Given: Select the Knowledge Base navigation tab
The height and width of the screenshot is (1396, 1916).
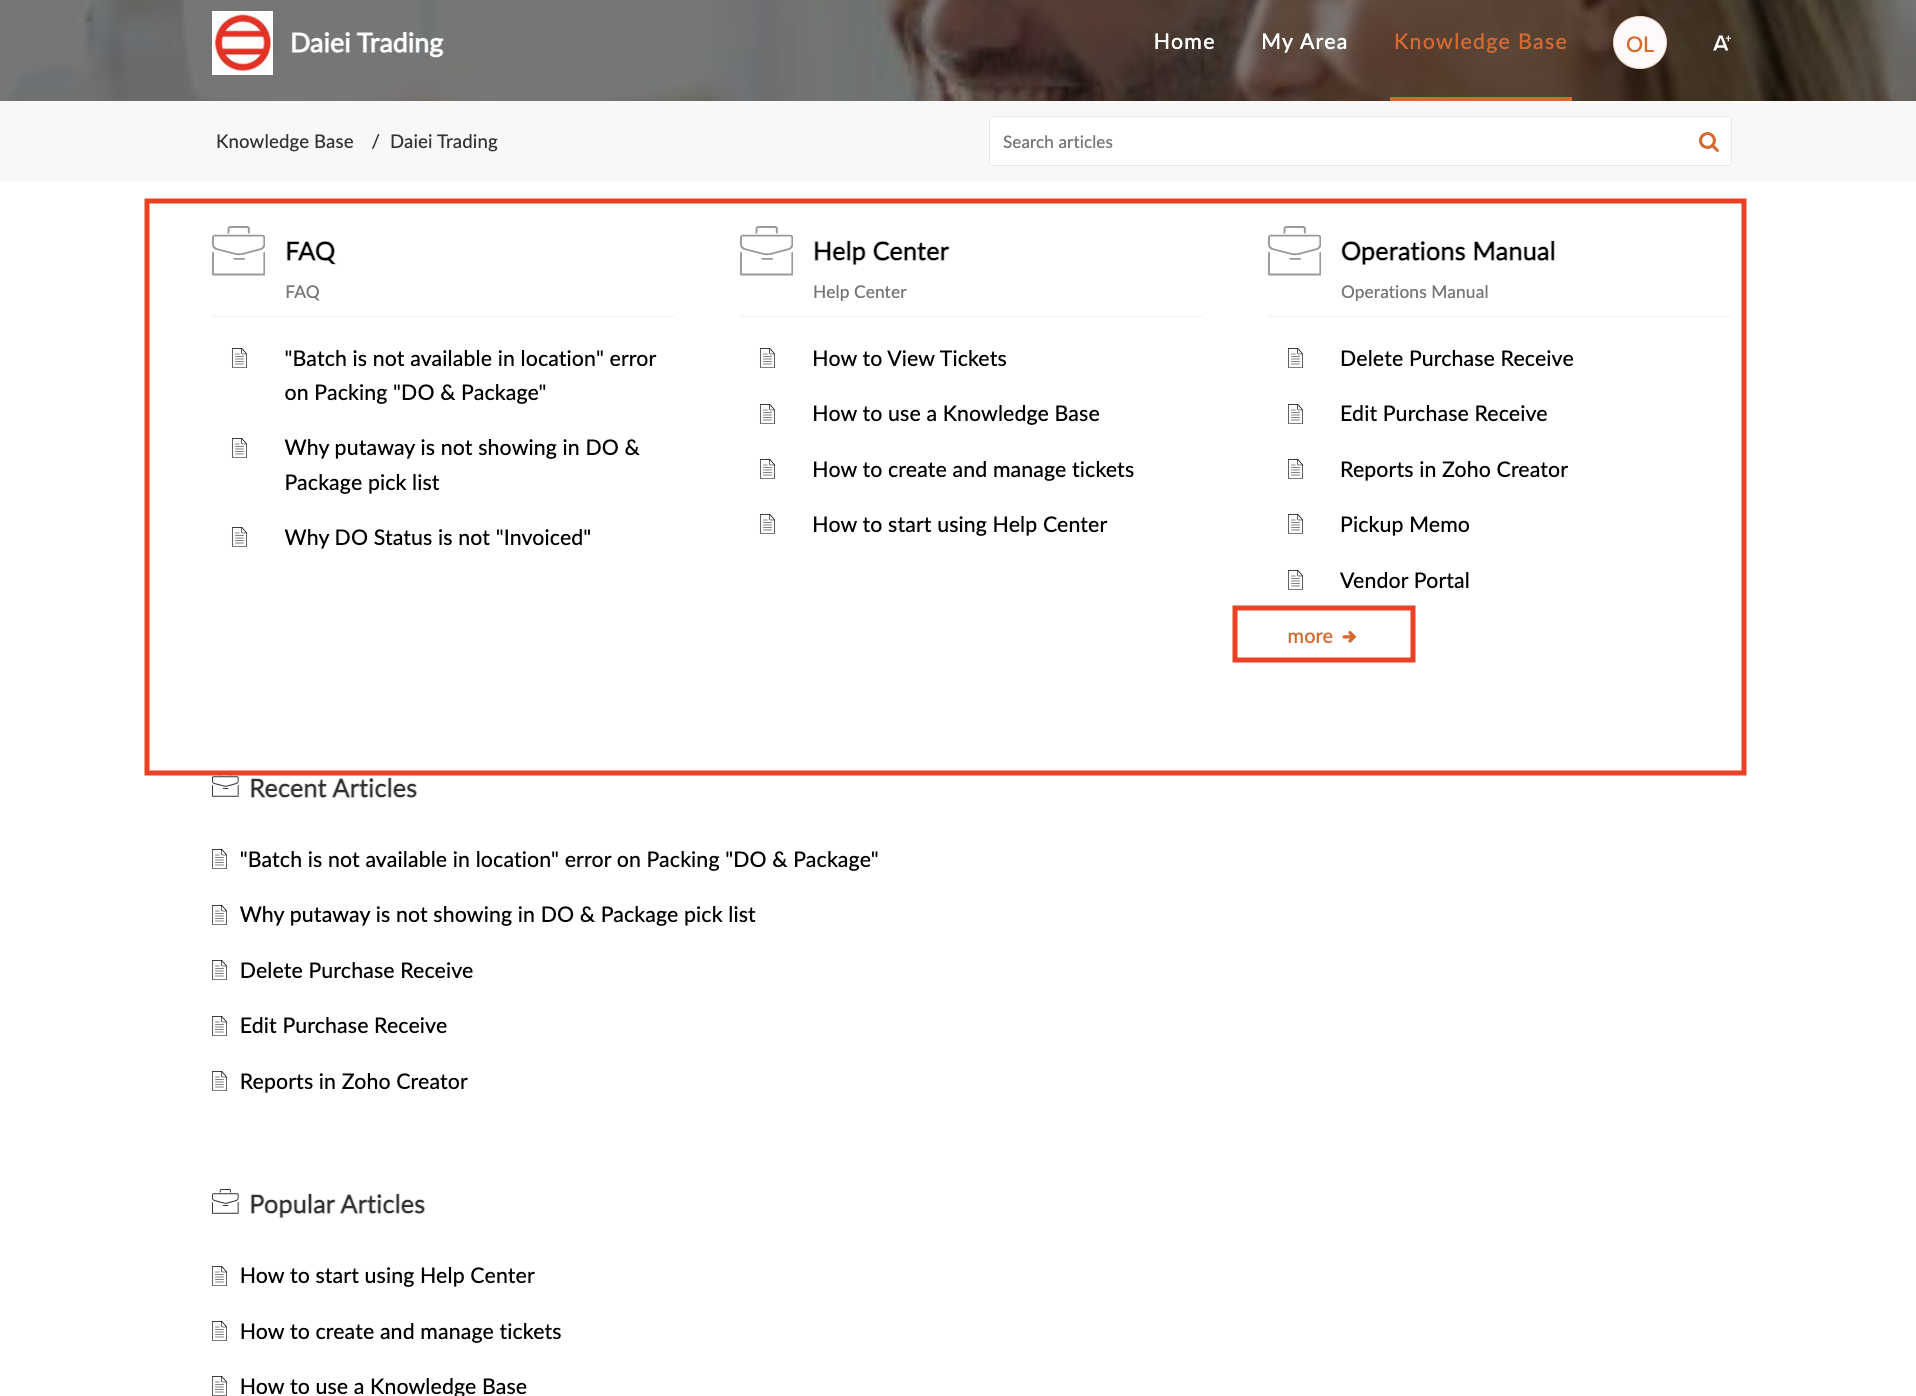Looking at the screenshot, I should pyautogui.click(x=1480, y=42).
